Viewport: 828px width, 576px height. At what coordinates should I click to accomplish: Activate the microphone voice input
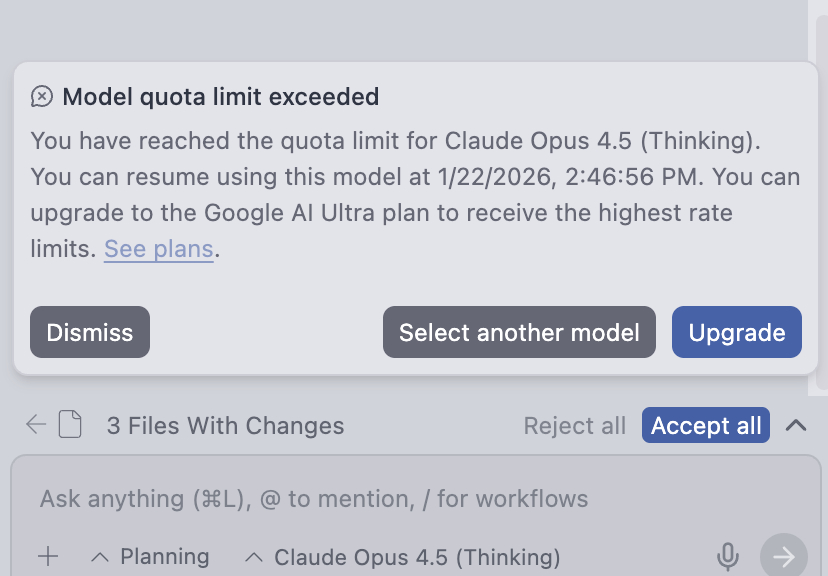pos(728,557)
